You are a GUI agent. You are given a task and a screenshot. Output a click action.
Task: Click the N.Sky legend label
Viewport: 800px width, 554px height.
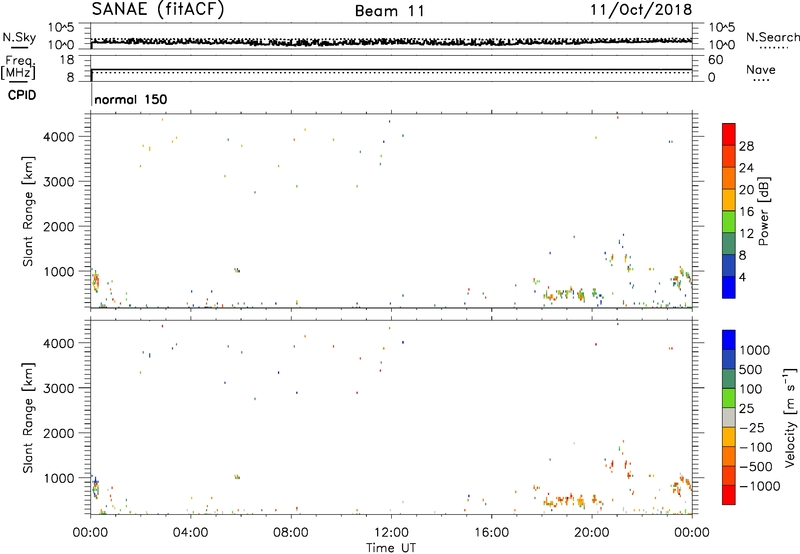[x=19, y=37]
